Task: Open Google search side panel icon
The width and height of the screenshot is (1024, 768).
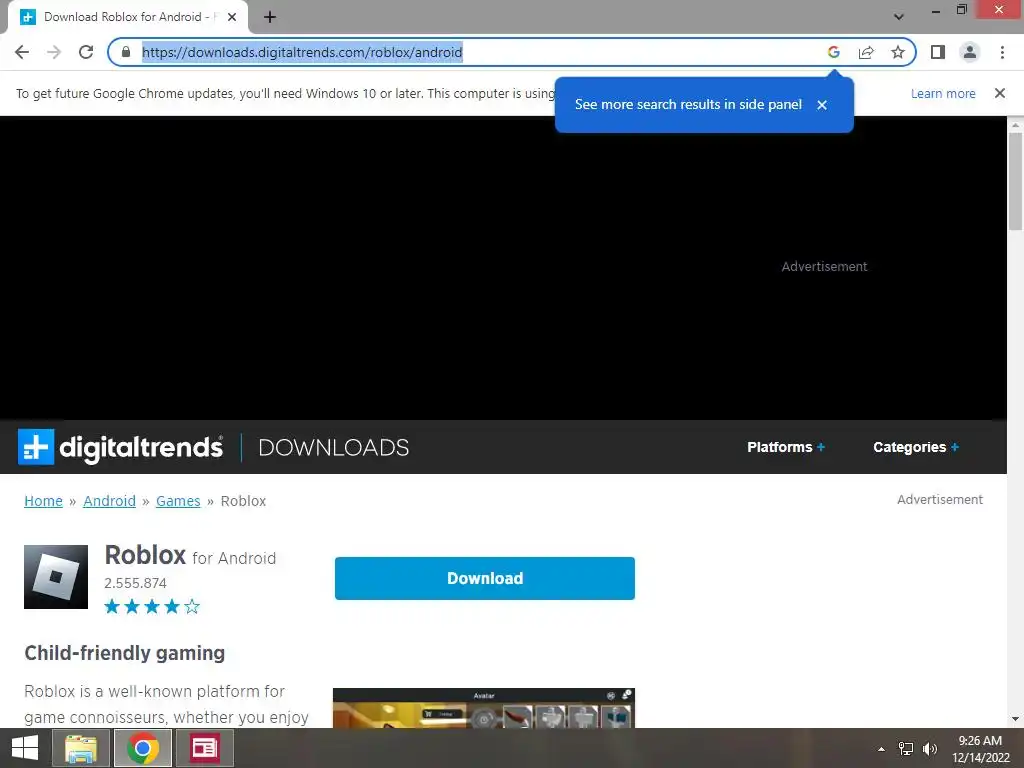Action: click(833, 52)
